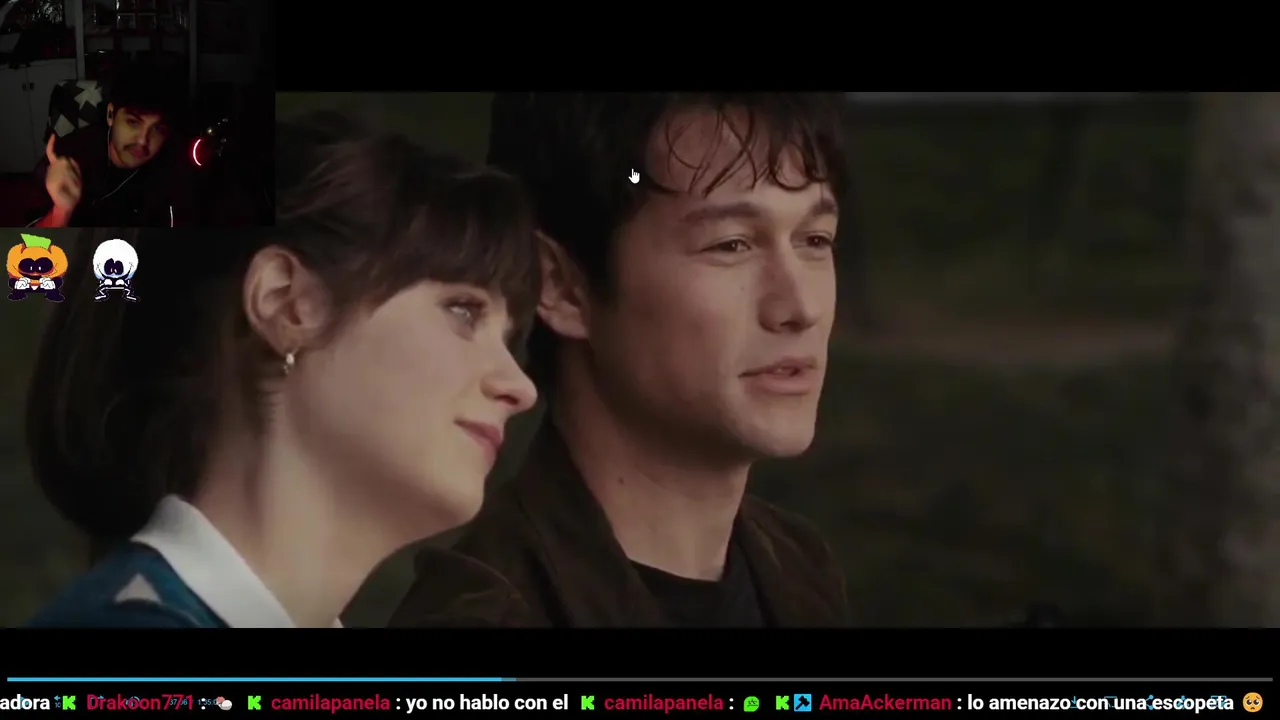Click the username AmaAckerman in chat ticker
Screen dimensions: 1280x720
[885, 703]
